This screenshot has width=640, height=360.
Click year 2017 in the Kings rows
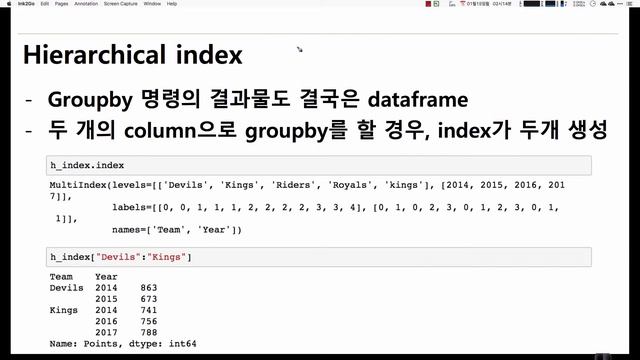(106, 332)
